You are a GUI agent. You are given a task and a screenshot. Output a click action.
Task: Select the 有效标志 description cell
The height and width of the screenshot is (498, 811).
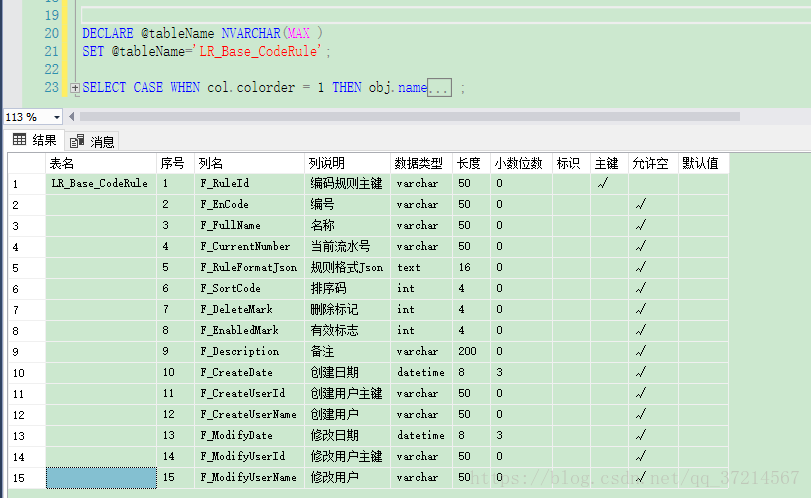(348, 330)
